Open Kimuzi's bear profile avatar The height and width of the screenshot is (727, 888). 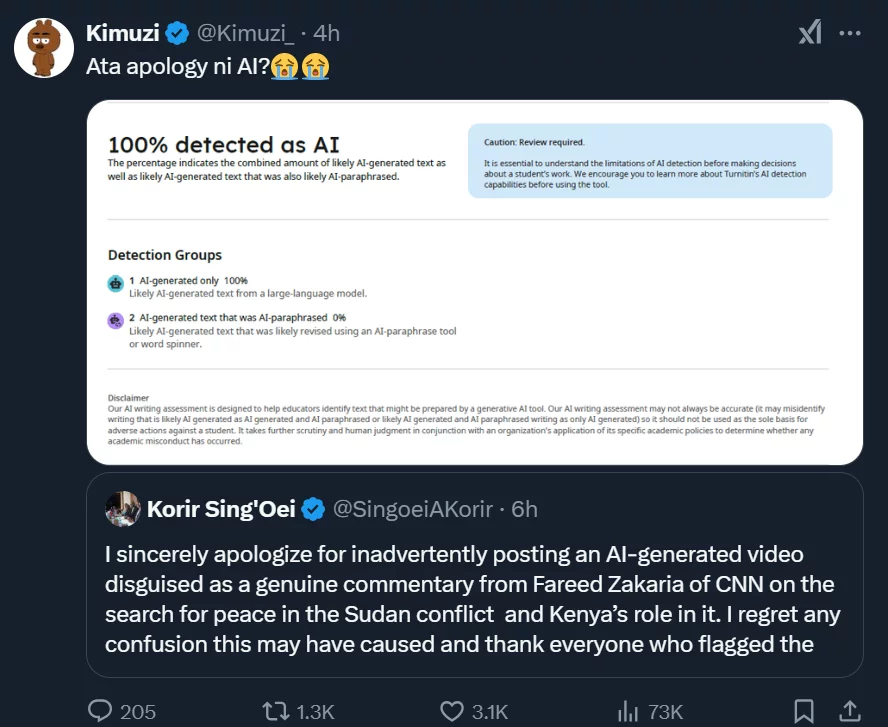point(43,48)
